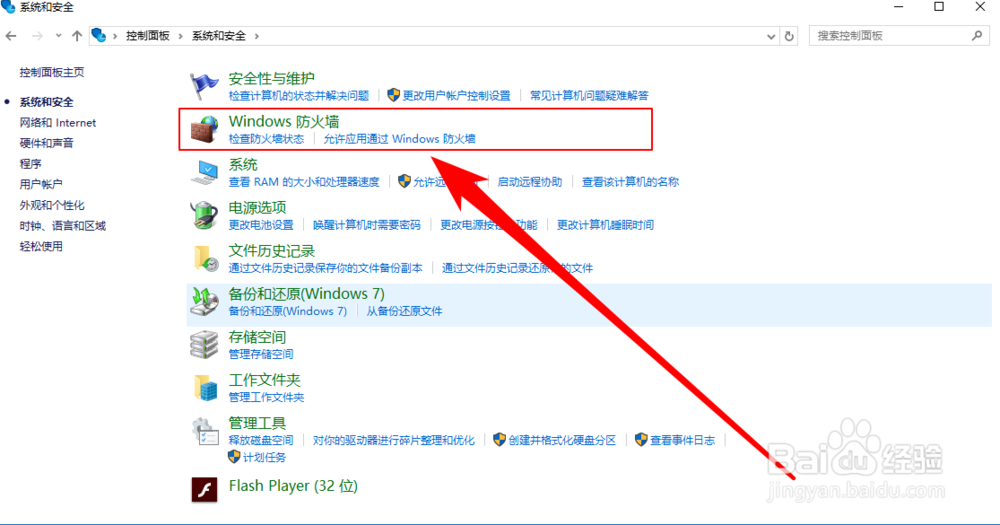Click 更改用户帐户控制设置 link

pos(456,96)
